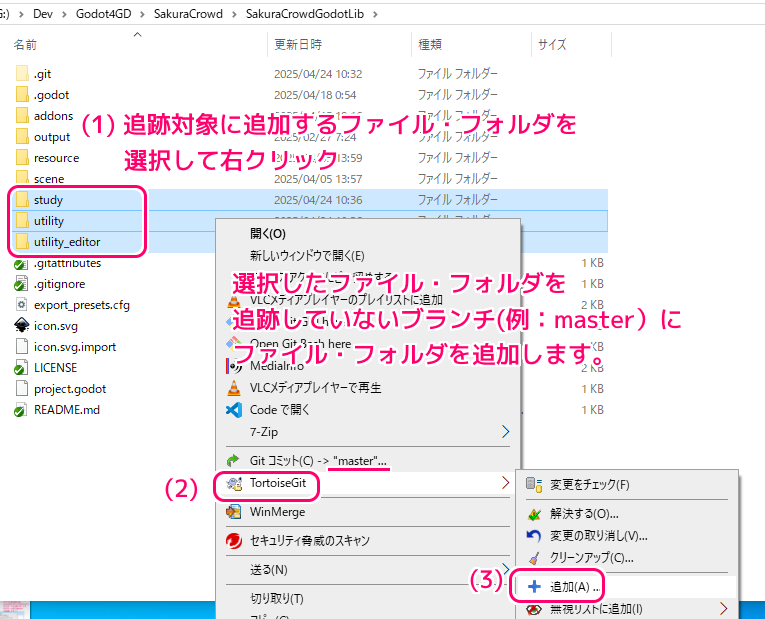Open breadcrumb chevron after Dev

point(64,14)
